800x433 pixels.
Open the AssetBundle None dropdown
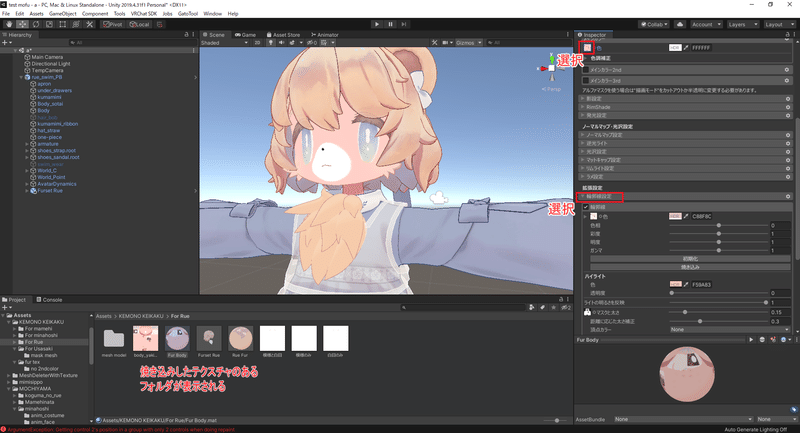pyautogui.click(x=684, y=419)
